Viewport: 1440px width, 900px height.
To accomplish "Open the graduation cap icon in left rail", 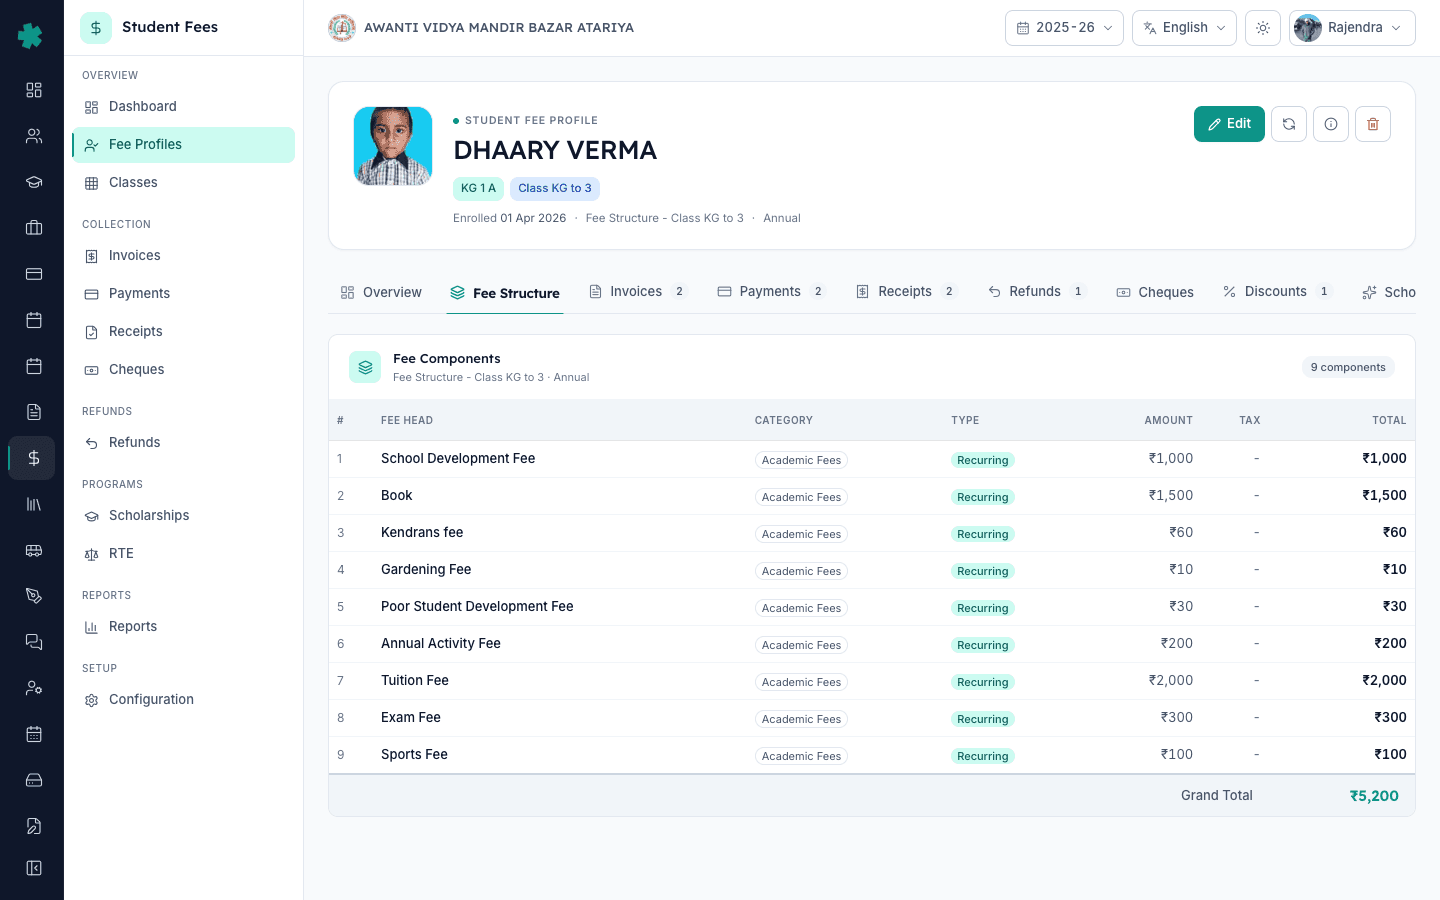I will tap(34, 182).
